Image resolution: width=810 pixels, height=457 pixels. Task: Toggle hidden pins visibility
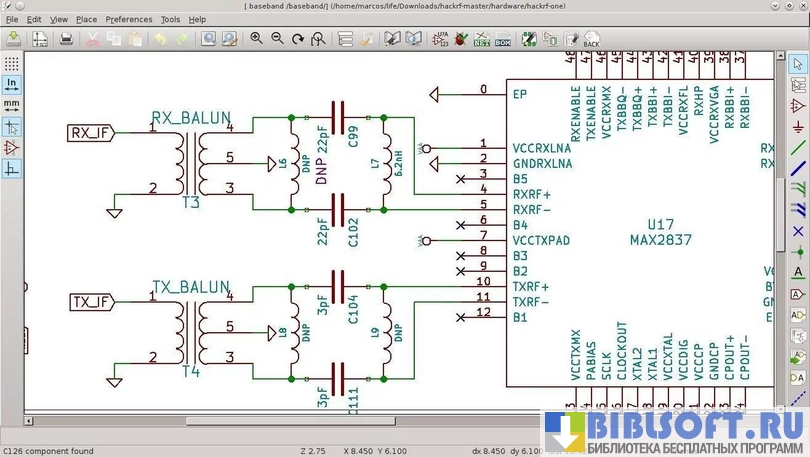[12, 148]
